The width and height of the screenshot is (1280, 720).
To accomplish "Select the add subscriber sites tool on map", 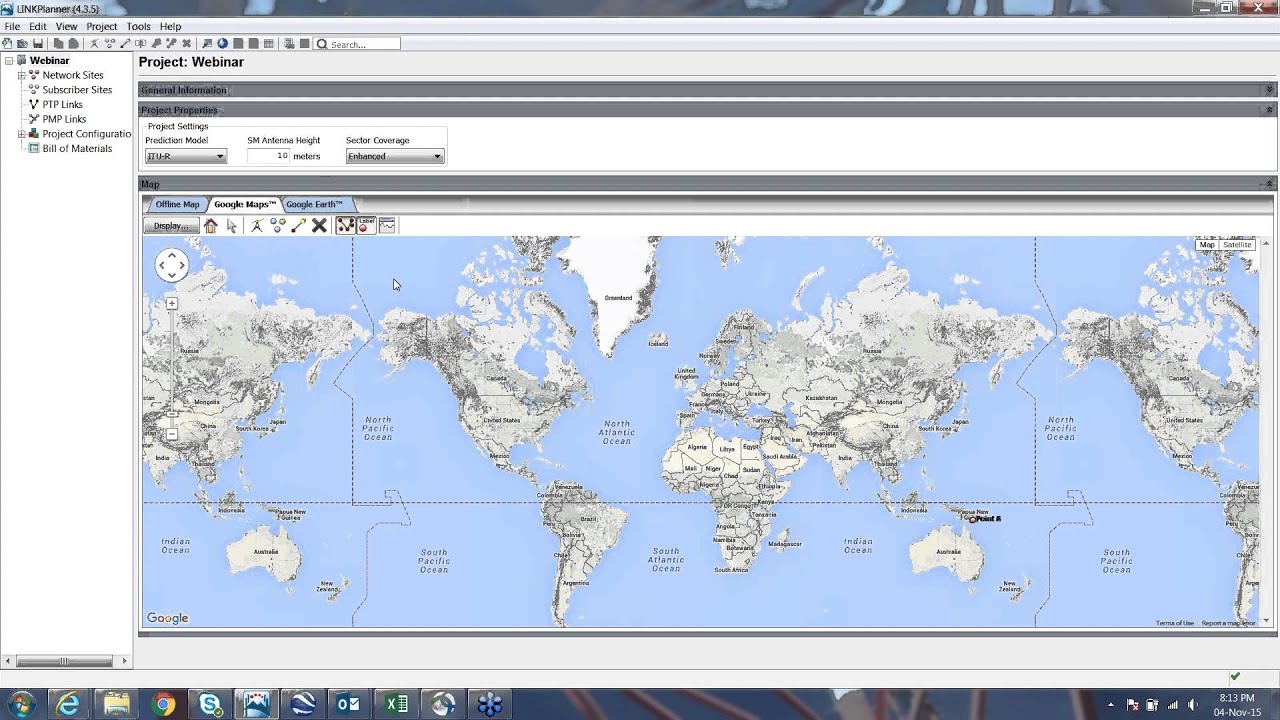I will click(277, 226).
